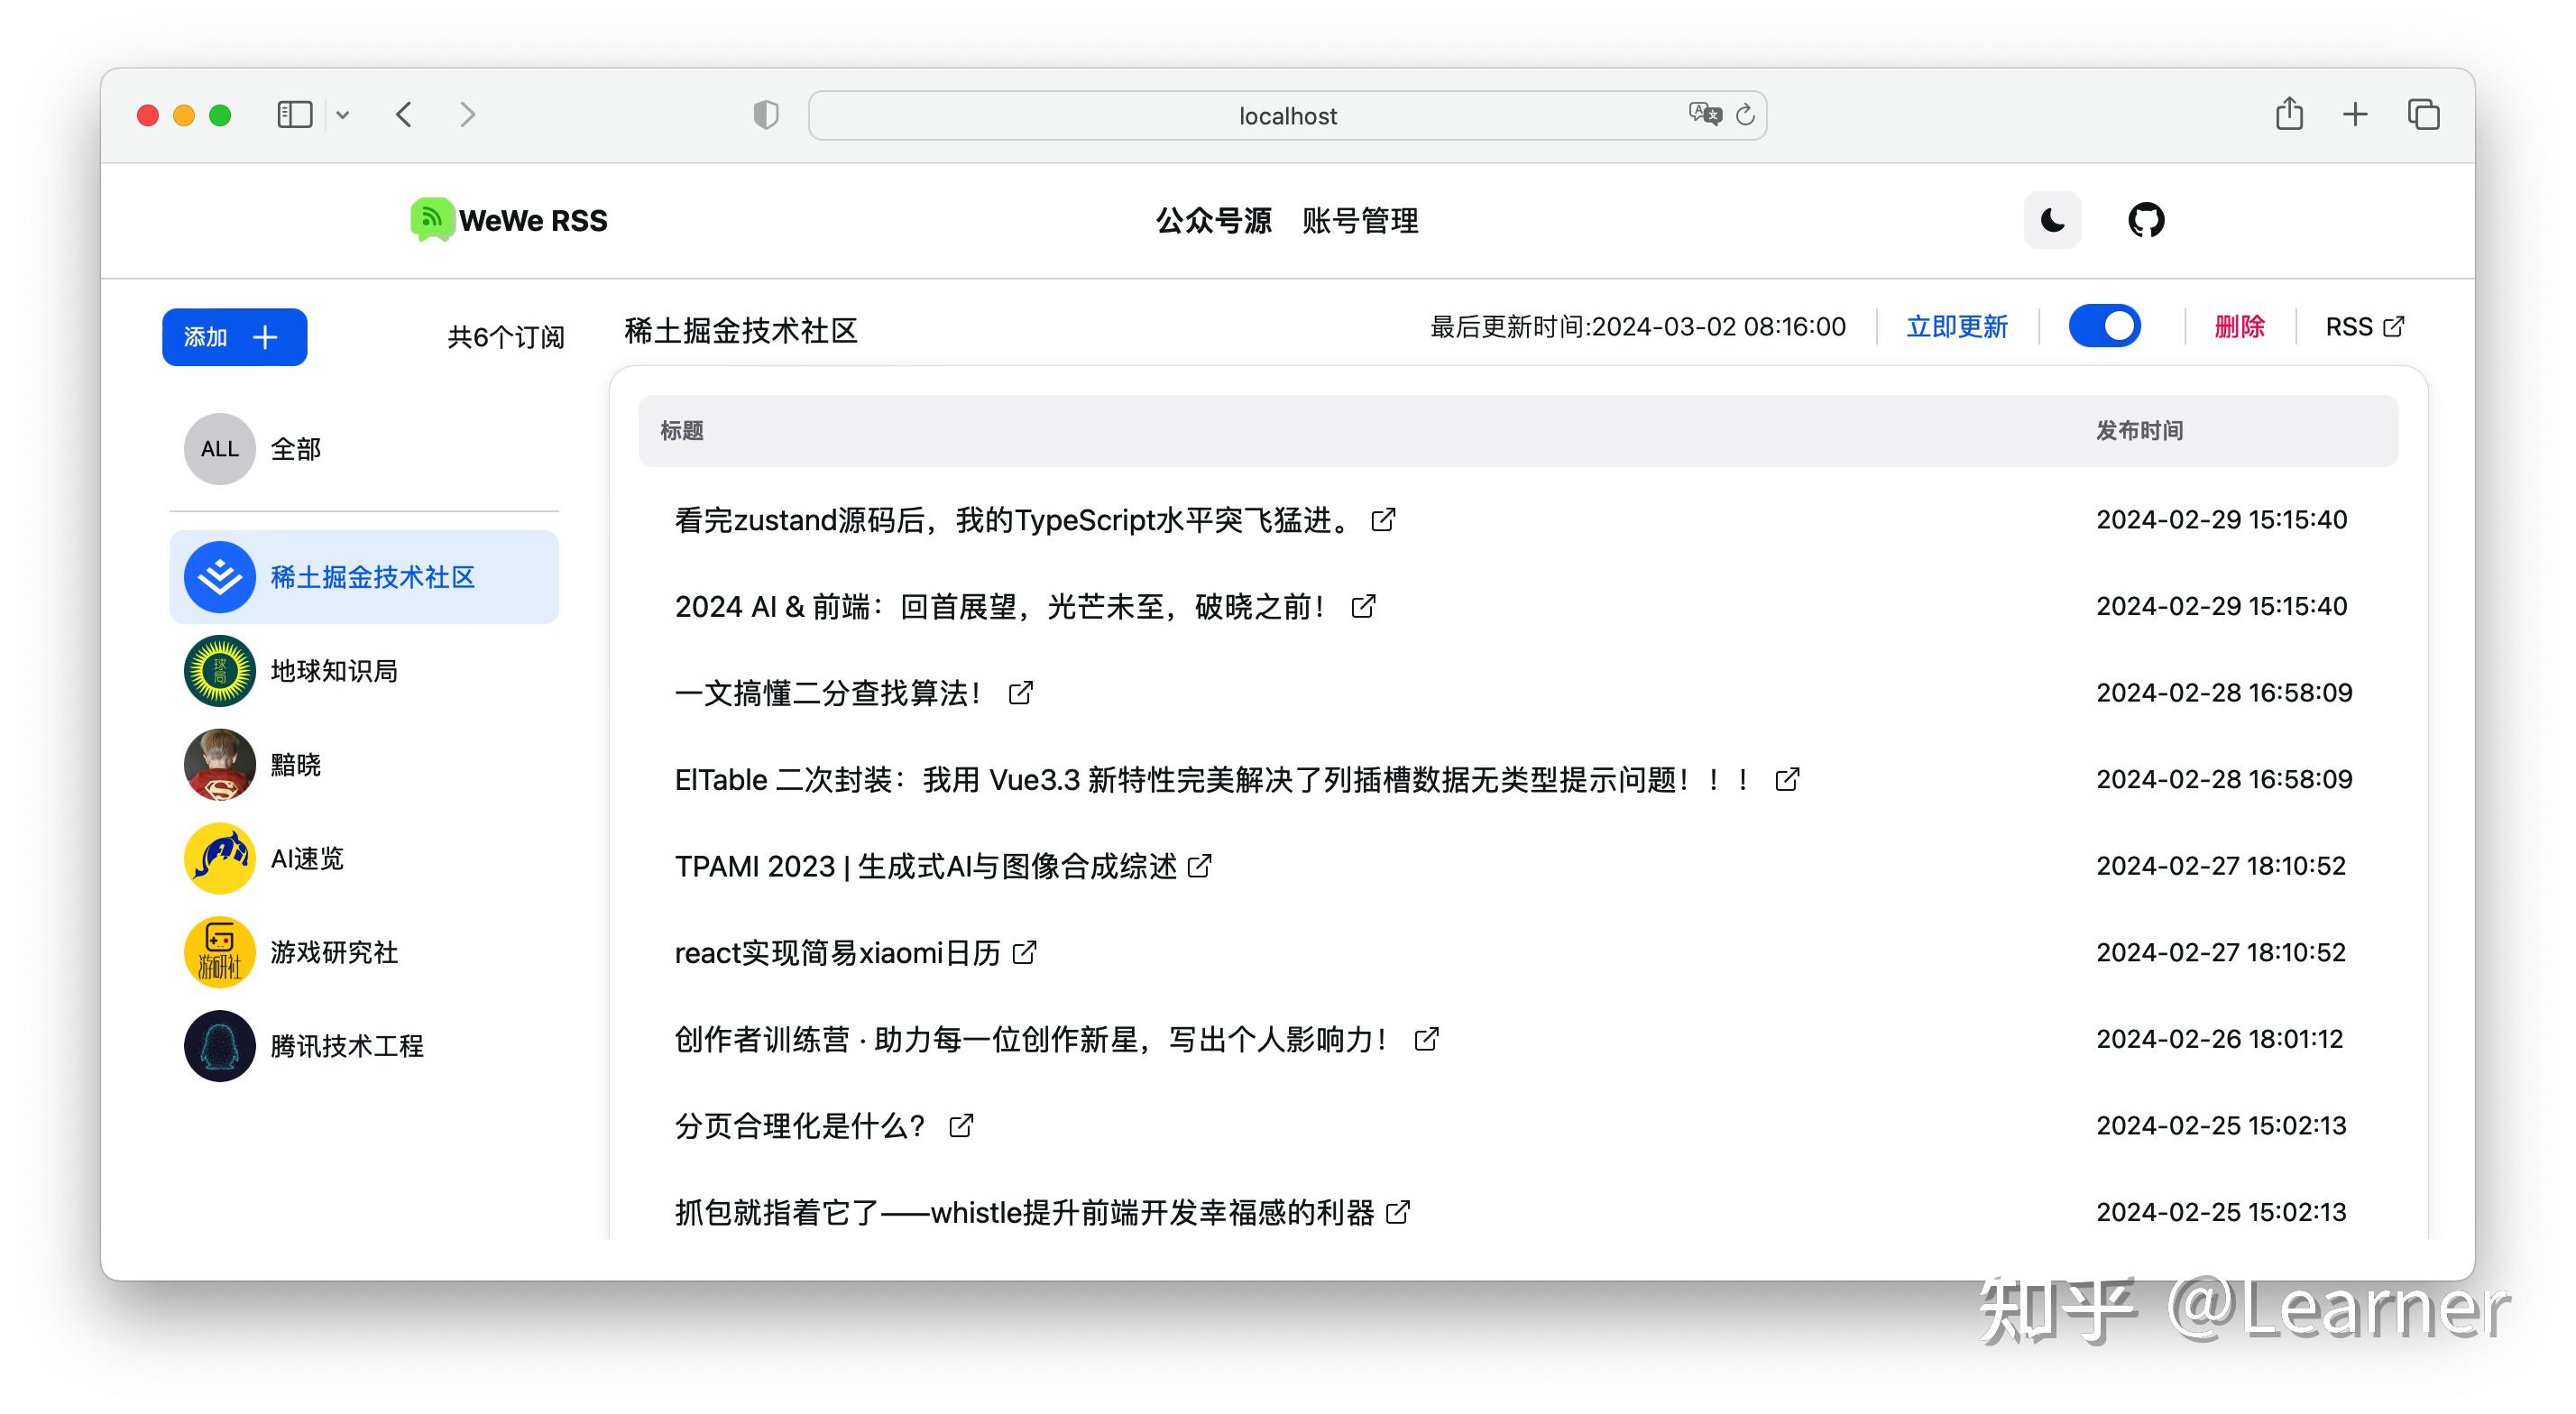Open the sidebar options chevron next to sidebar button

point(343,114)
